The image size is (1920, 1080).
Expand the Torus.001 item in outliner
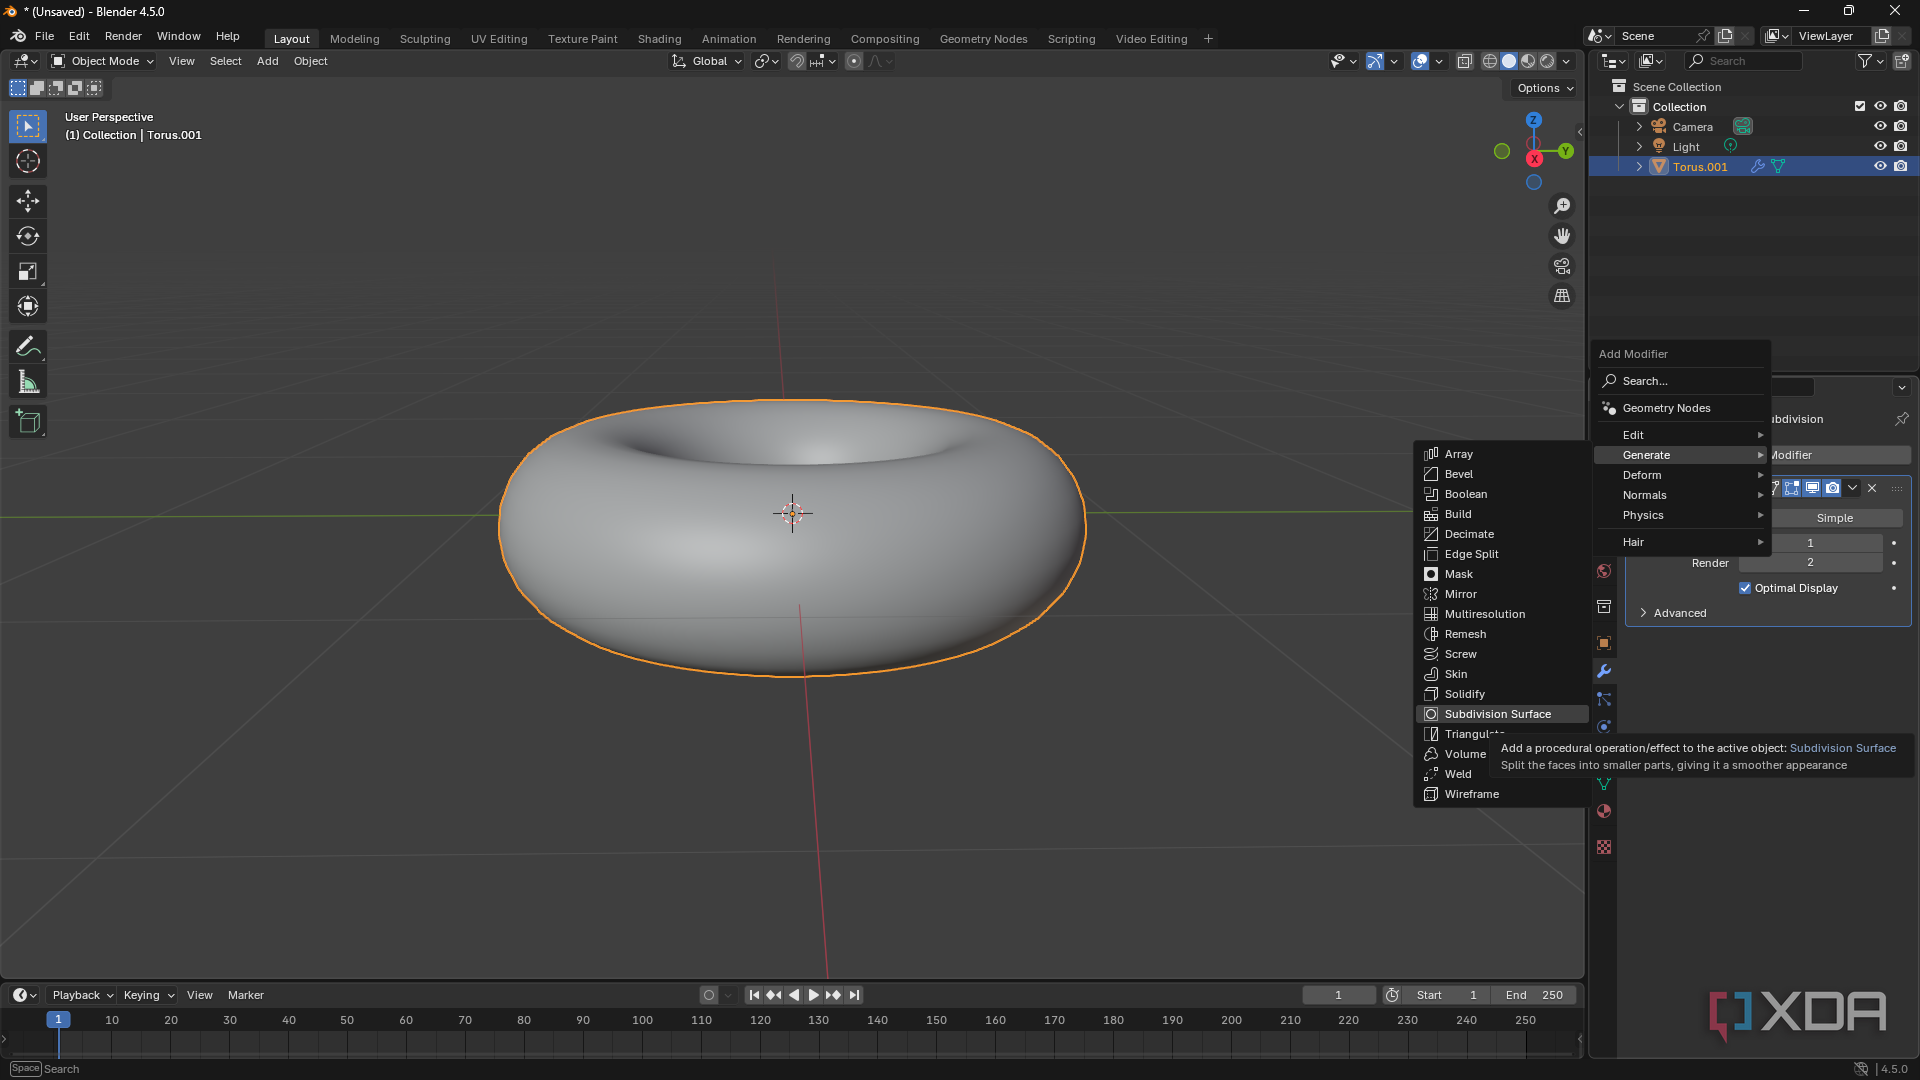click(x=1639, y=167)
